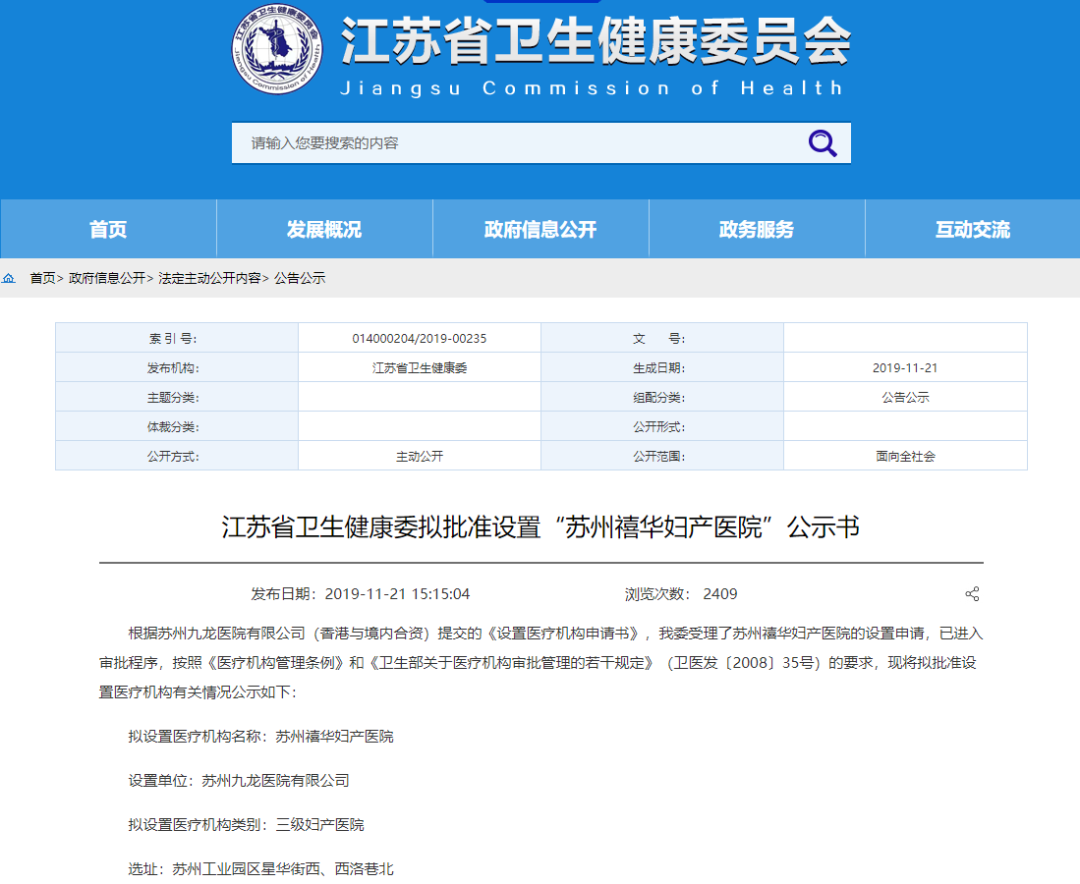Open the share icon beside view count
Screen dimensions: 1080x884
coord(971,594)
